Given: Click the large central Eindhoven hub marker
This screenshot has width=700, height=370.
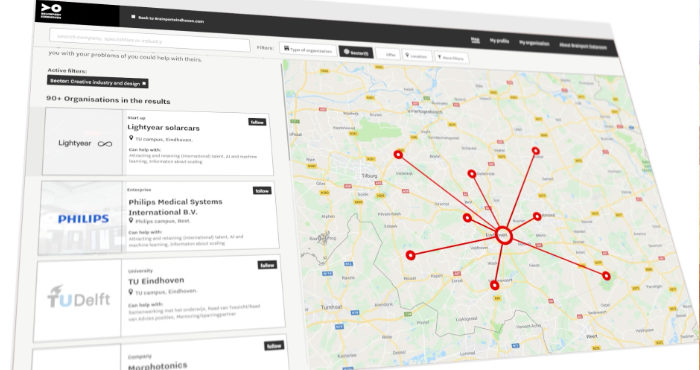Looking at the screenshot, I should [x=504, y=235].
